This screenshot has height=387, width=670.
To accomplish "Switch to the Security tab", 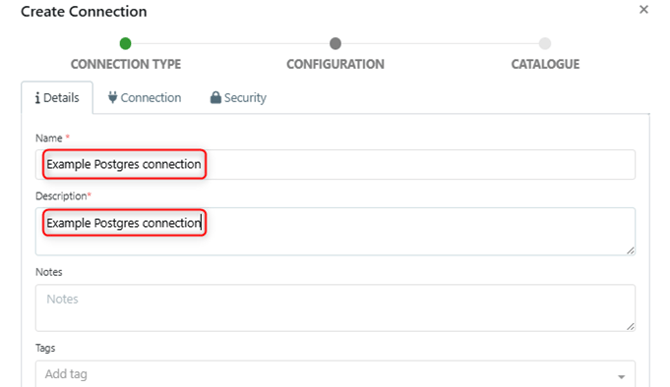I will (238, 97).
